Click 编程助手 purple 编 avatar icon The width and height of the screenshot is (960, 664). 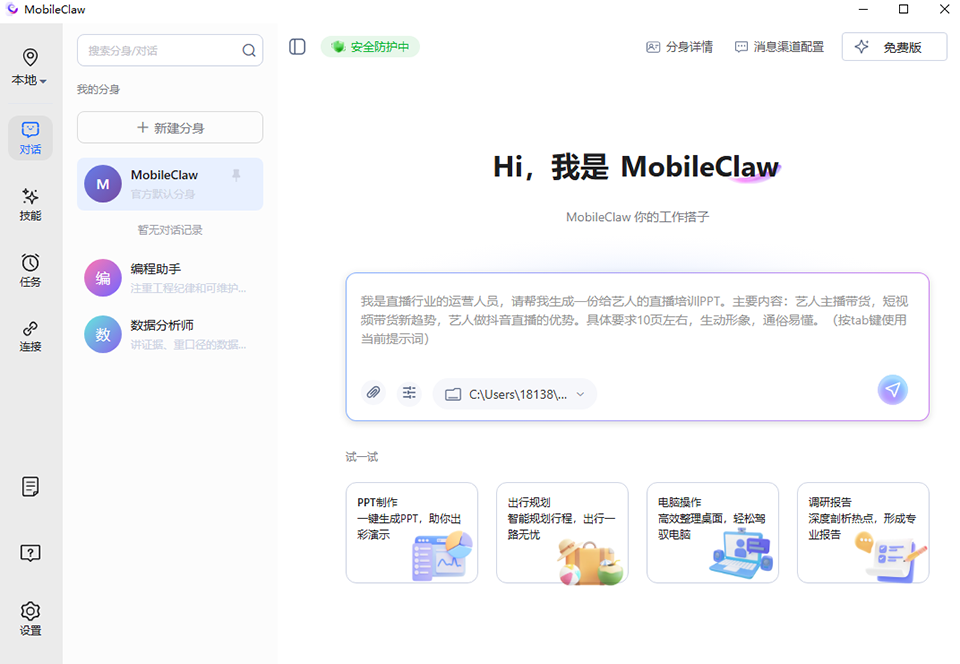click(103, 278)
